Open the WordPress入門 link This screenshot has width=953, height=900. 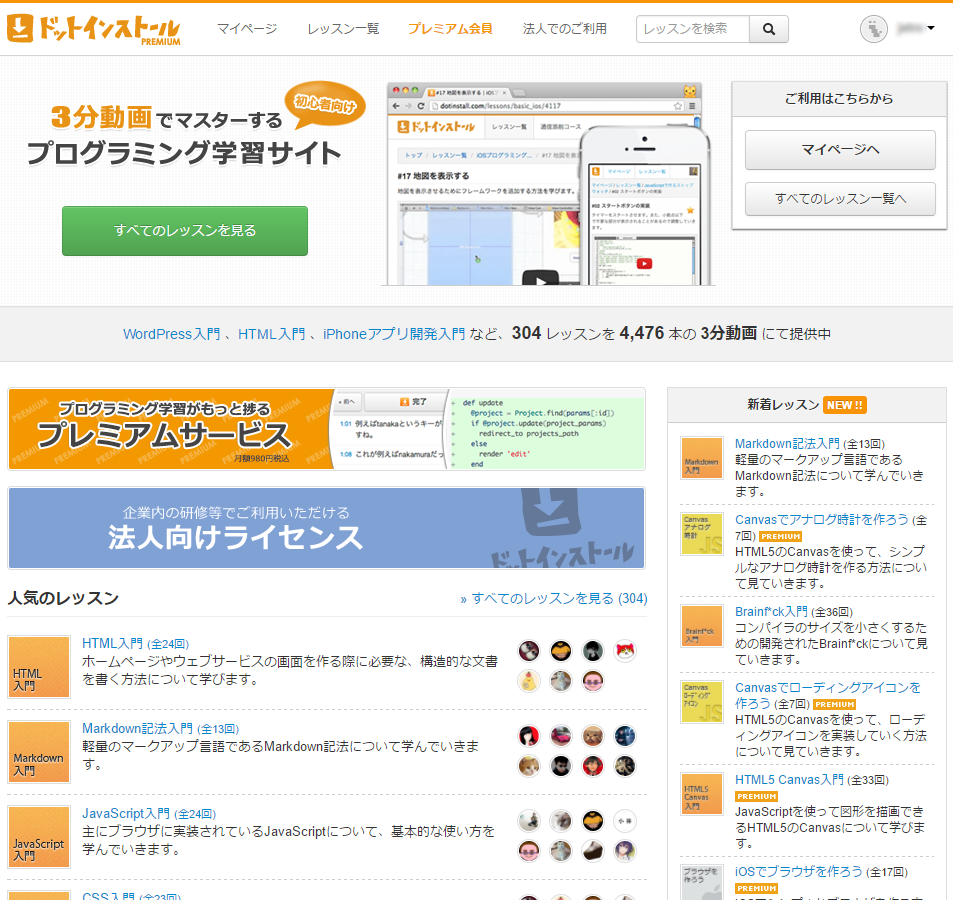[171, 334]
